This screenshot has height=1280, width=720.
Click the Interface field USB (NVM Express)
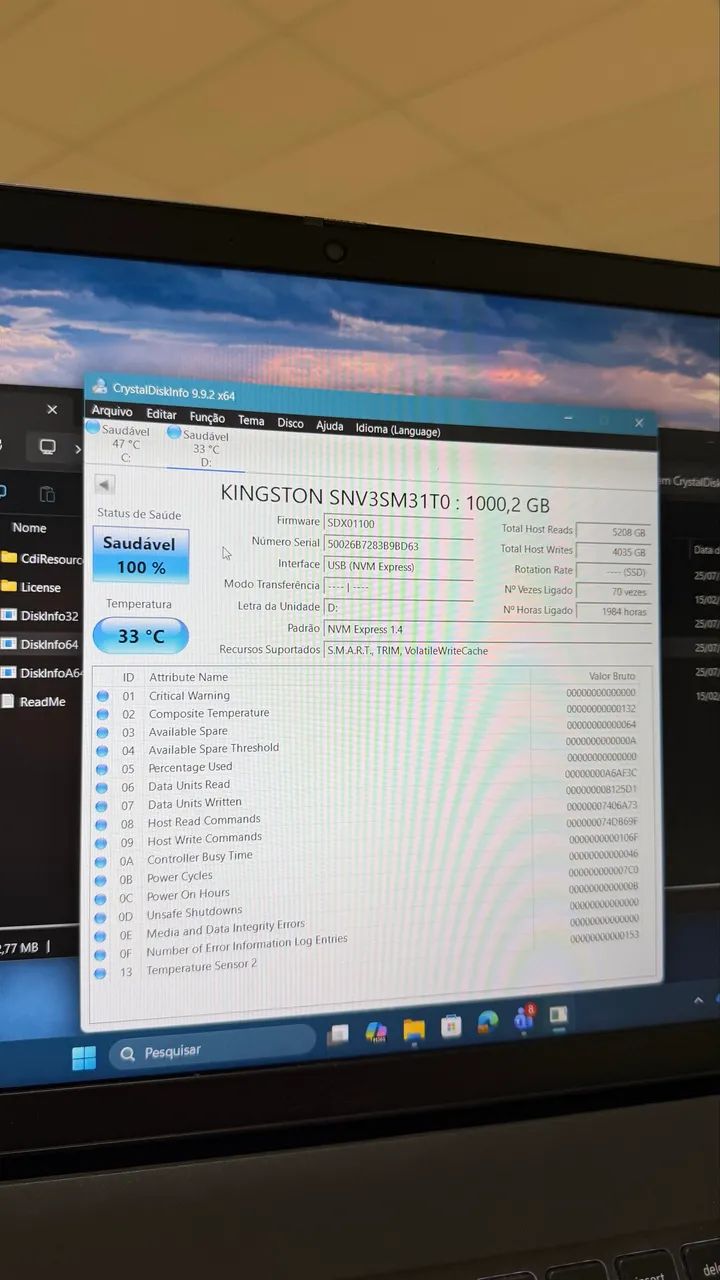[x=398, y=566]
